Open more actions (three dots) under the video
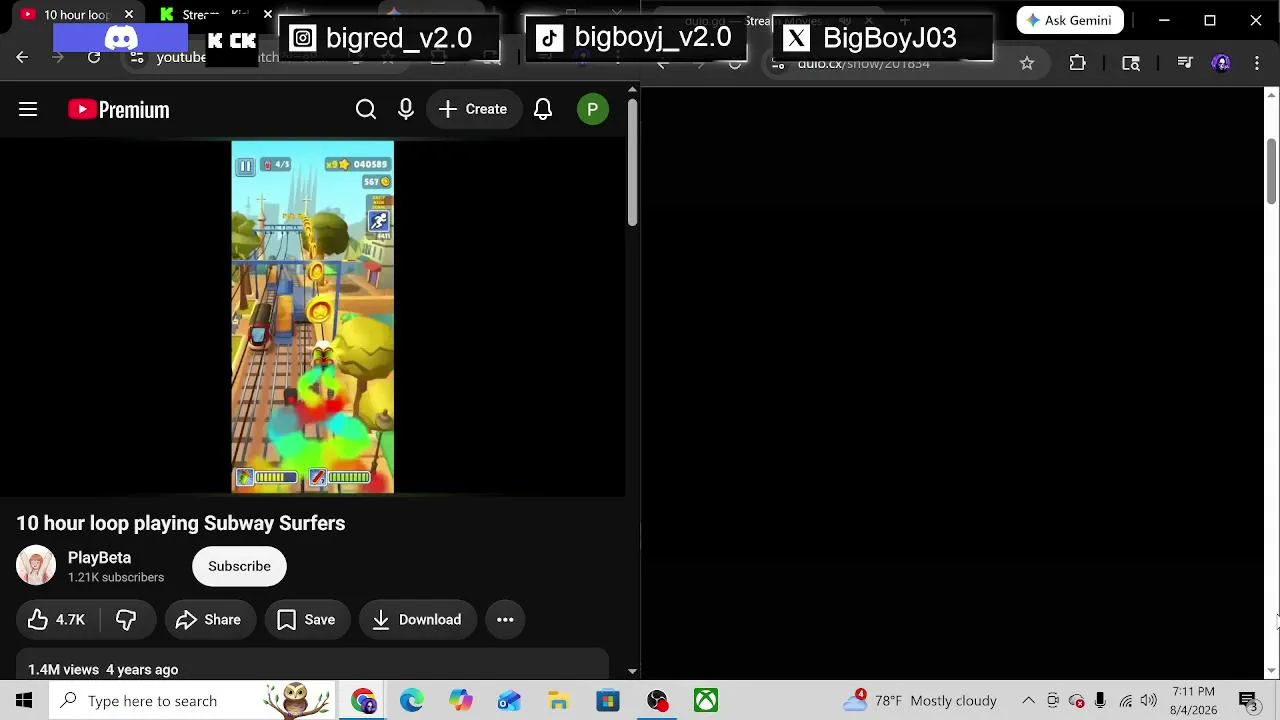 tap(505, 620)
